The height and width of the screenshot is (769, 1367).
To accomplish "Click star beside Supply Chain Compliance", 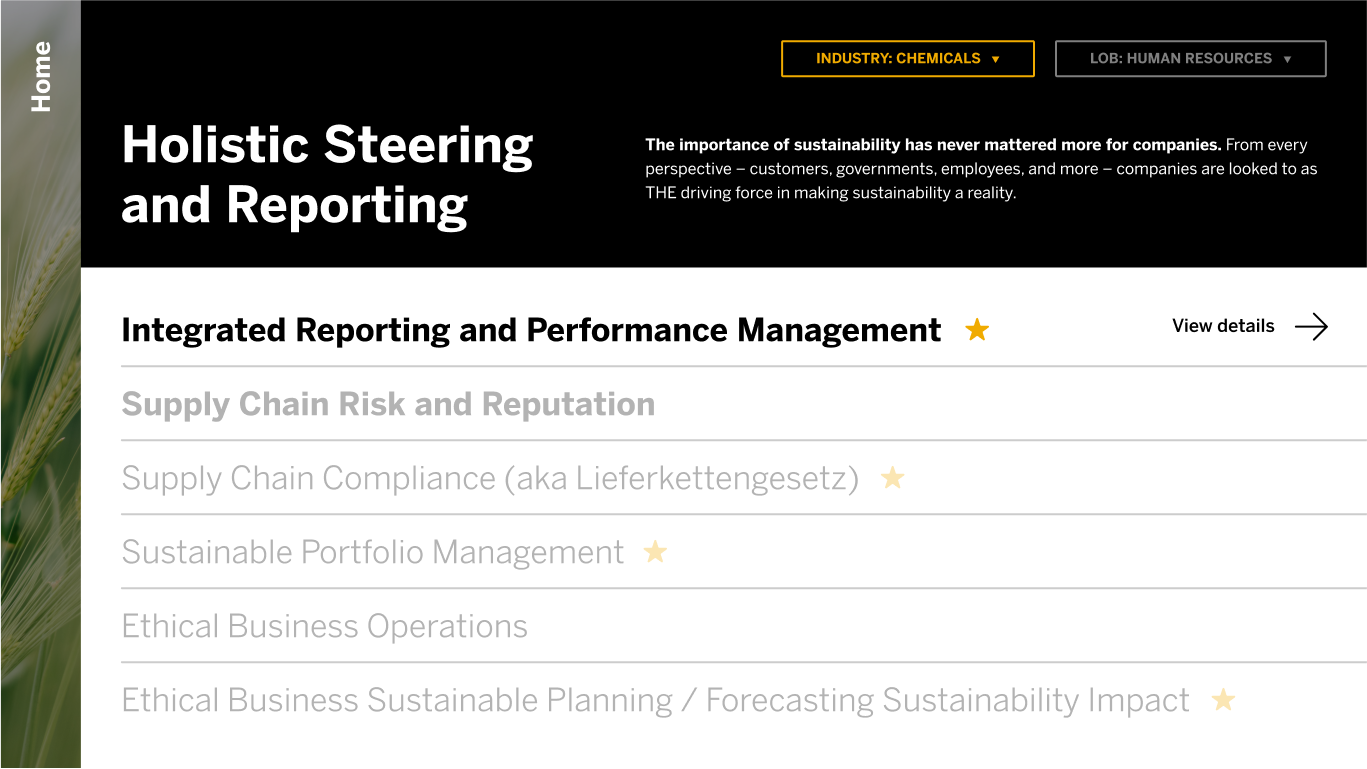I will [892, 478].
